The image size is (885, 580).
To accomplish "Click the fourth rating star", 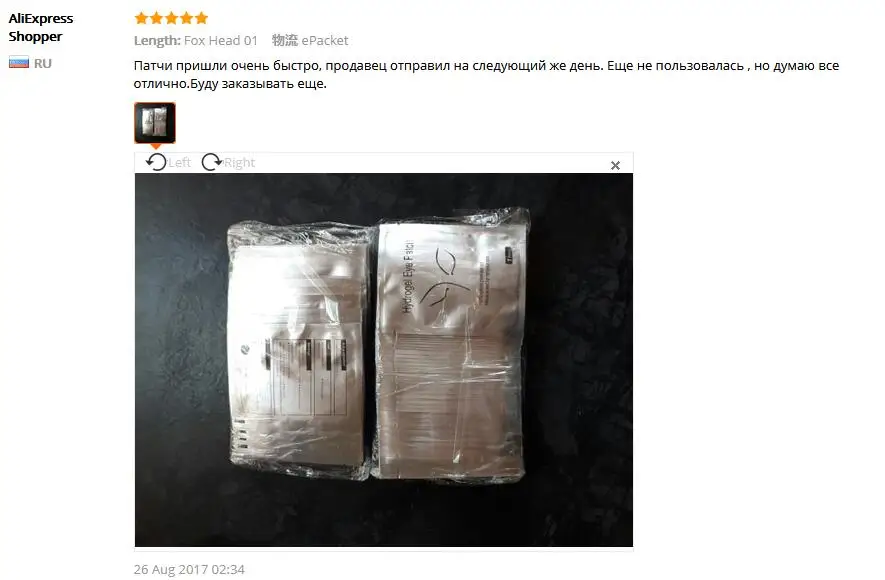I will pyautogui.click(x=186, y=19).
